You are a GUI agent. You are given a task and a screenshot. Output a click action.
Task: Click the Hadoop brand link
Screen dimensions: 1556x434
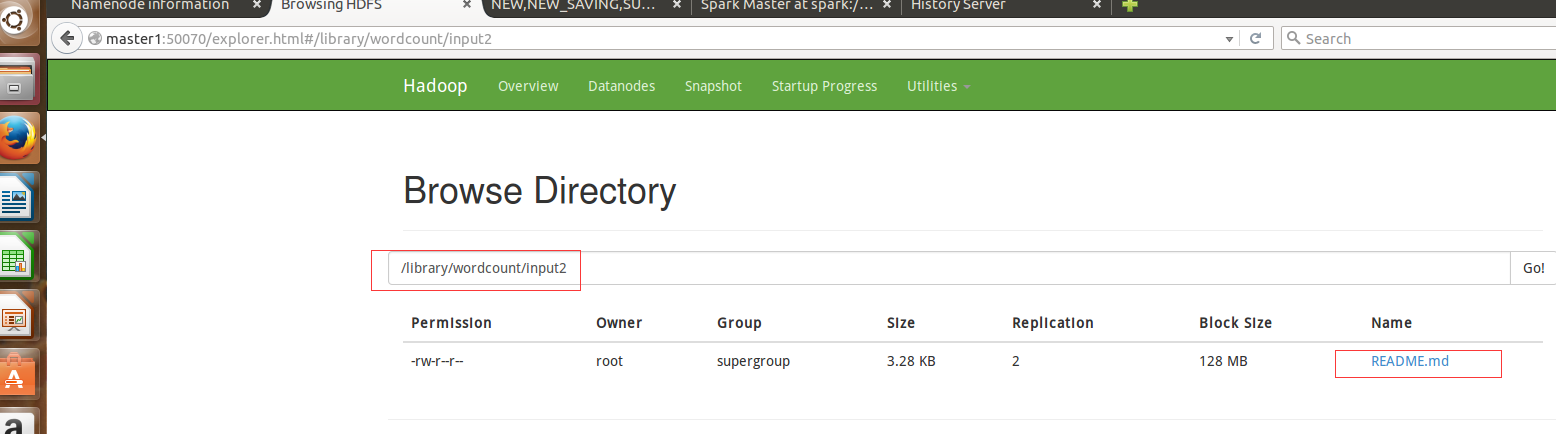435,86
